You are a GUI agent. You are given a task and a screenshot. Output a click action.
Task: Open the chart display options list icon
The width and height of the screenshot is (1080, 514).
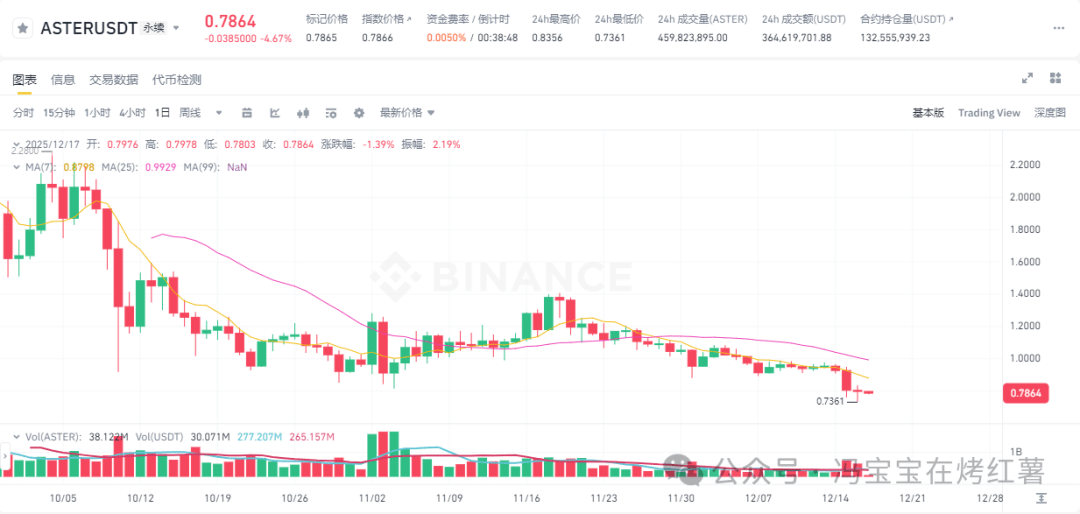click(331, 113)
